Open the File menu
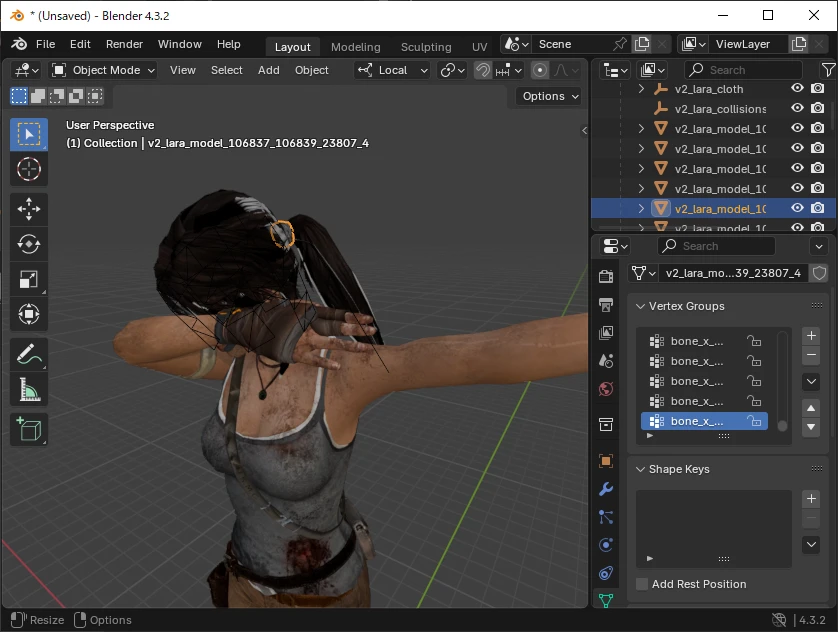The width and height of the screenshot is (838, 632). click(45, 44)
